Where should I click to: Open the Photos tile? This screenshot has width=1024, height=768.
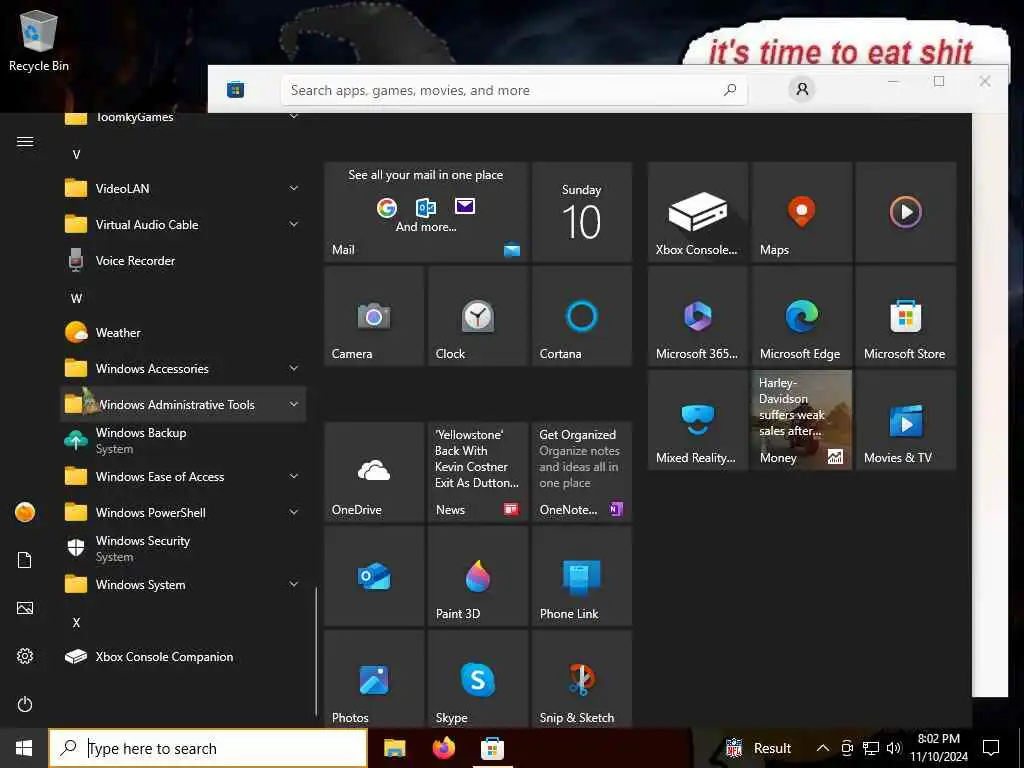(374, 679)
